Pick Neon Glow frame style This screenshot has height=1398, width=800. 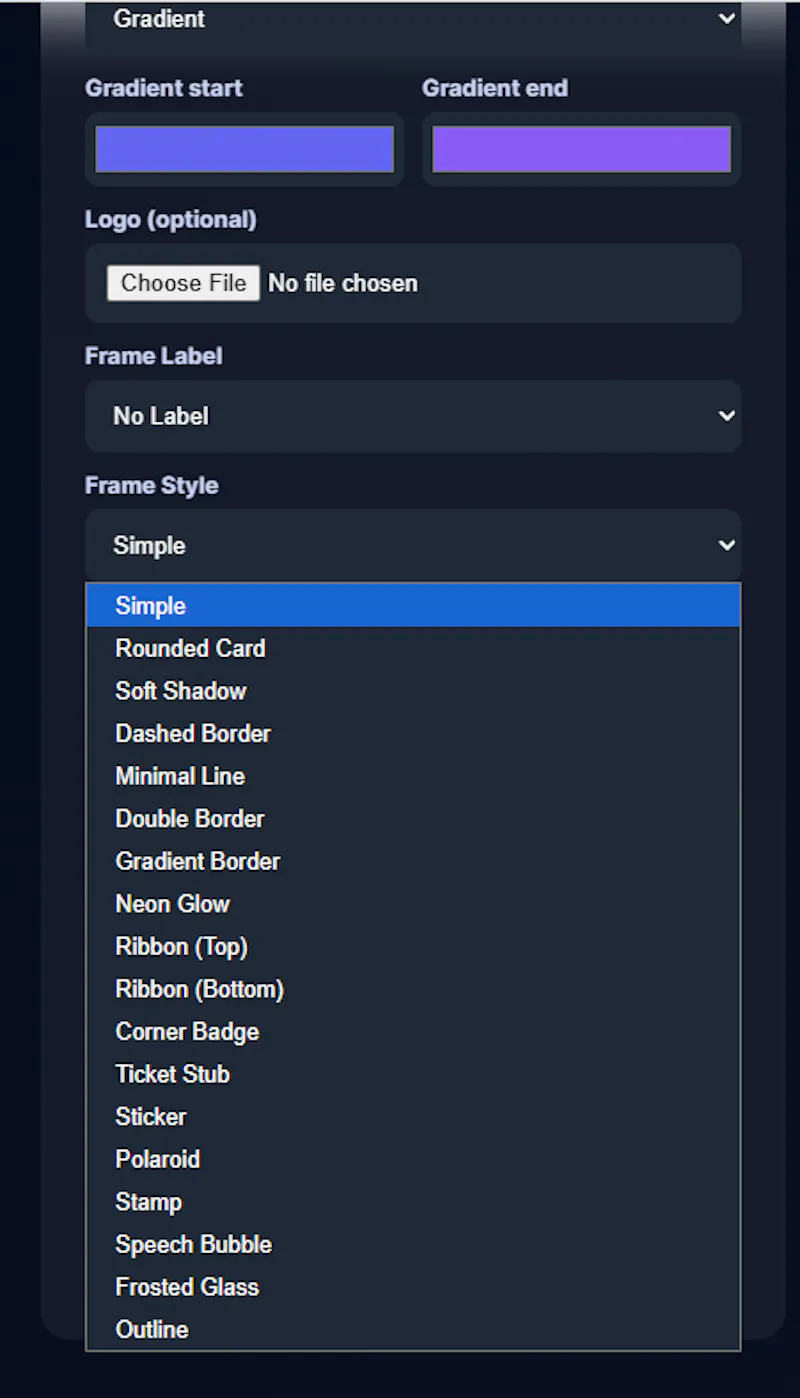413,904
